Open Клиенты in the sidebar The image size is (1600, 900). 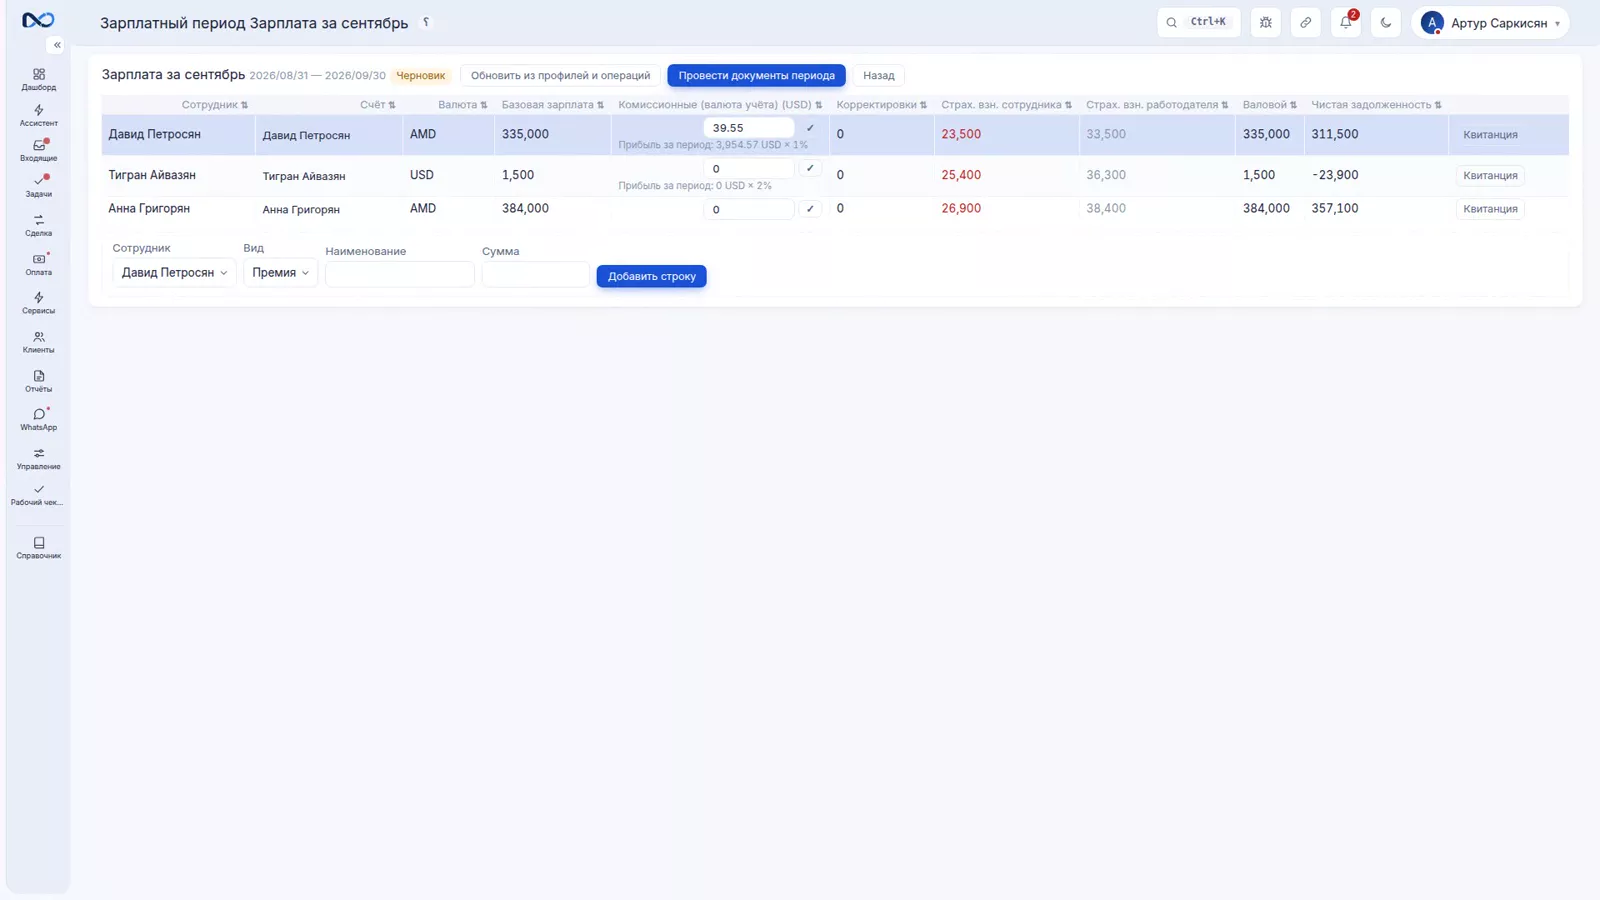[38, 342]
